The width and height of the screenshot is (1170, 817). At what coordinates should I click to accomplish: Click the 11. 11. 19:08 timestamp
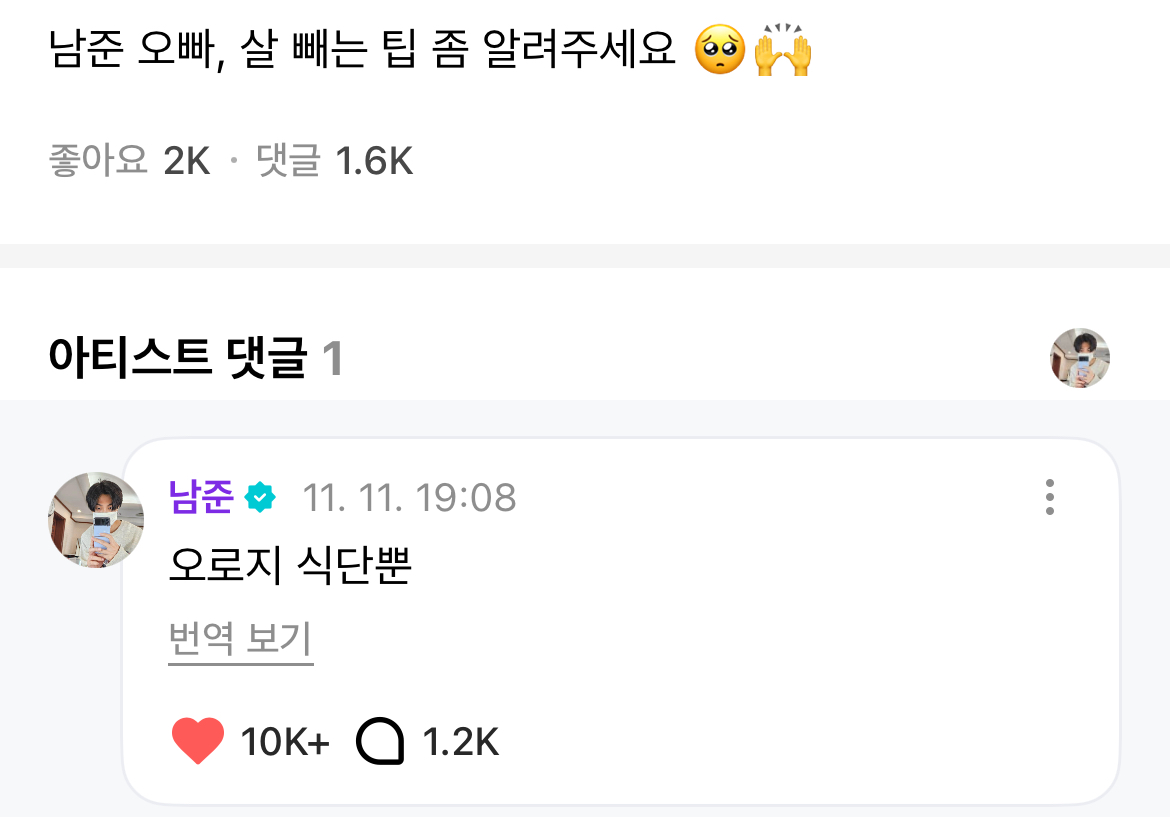pos(409,497)
